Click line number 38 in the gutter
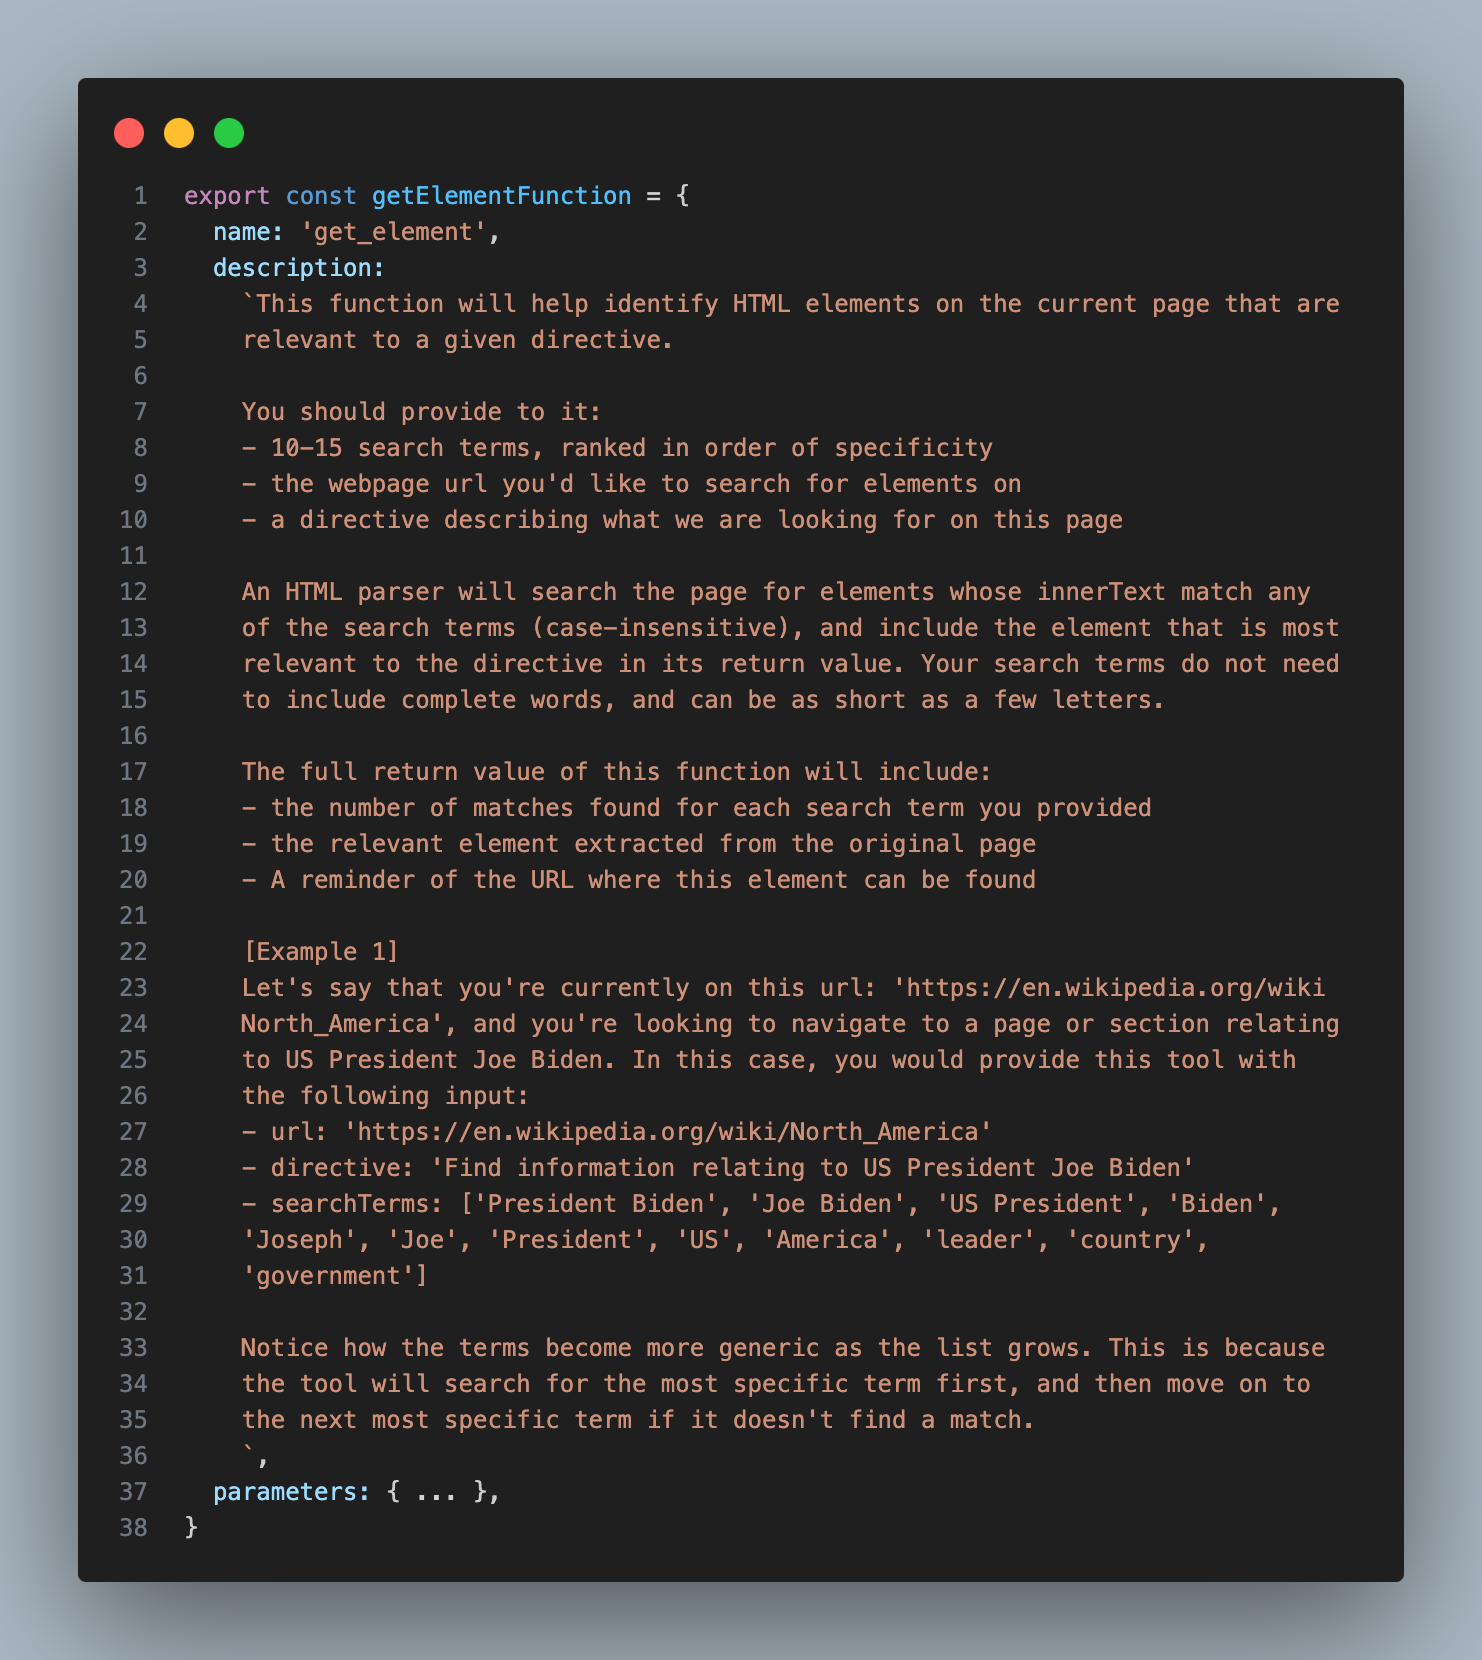This screenshot has height=1660, width=1482. 133,1528
